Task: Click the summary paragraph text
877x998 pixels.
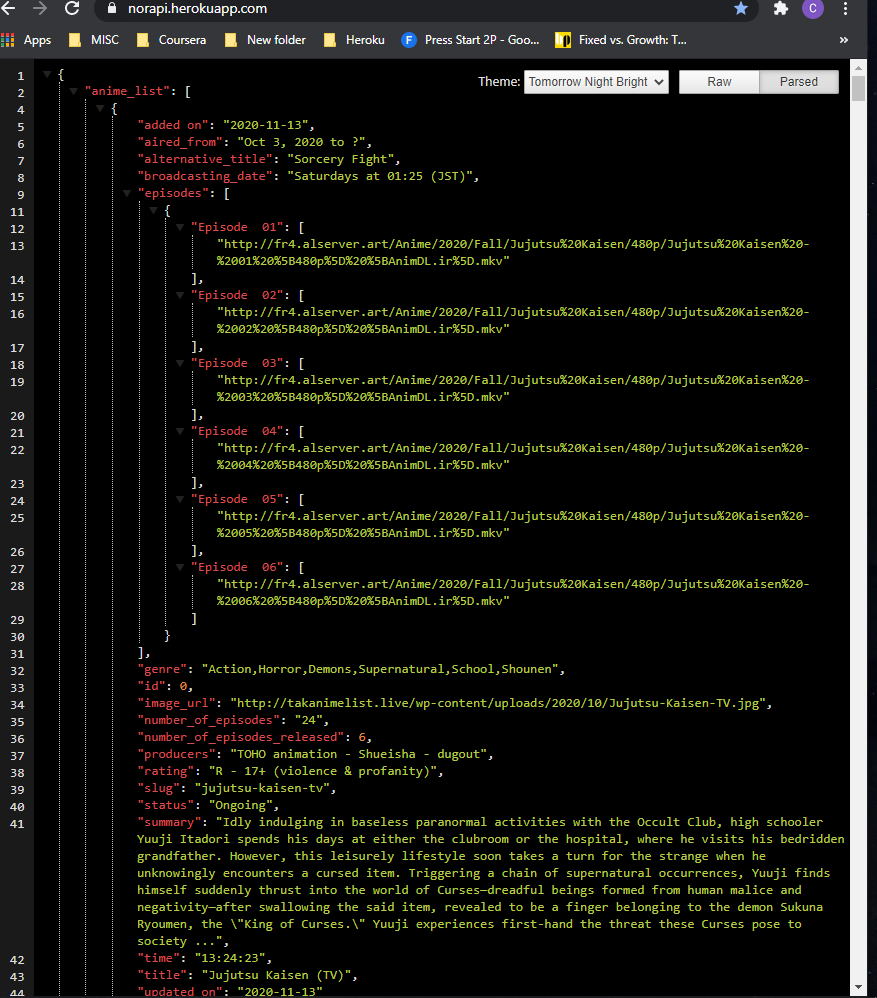Action: (491, 882)
